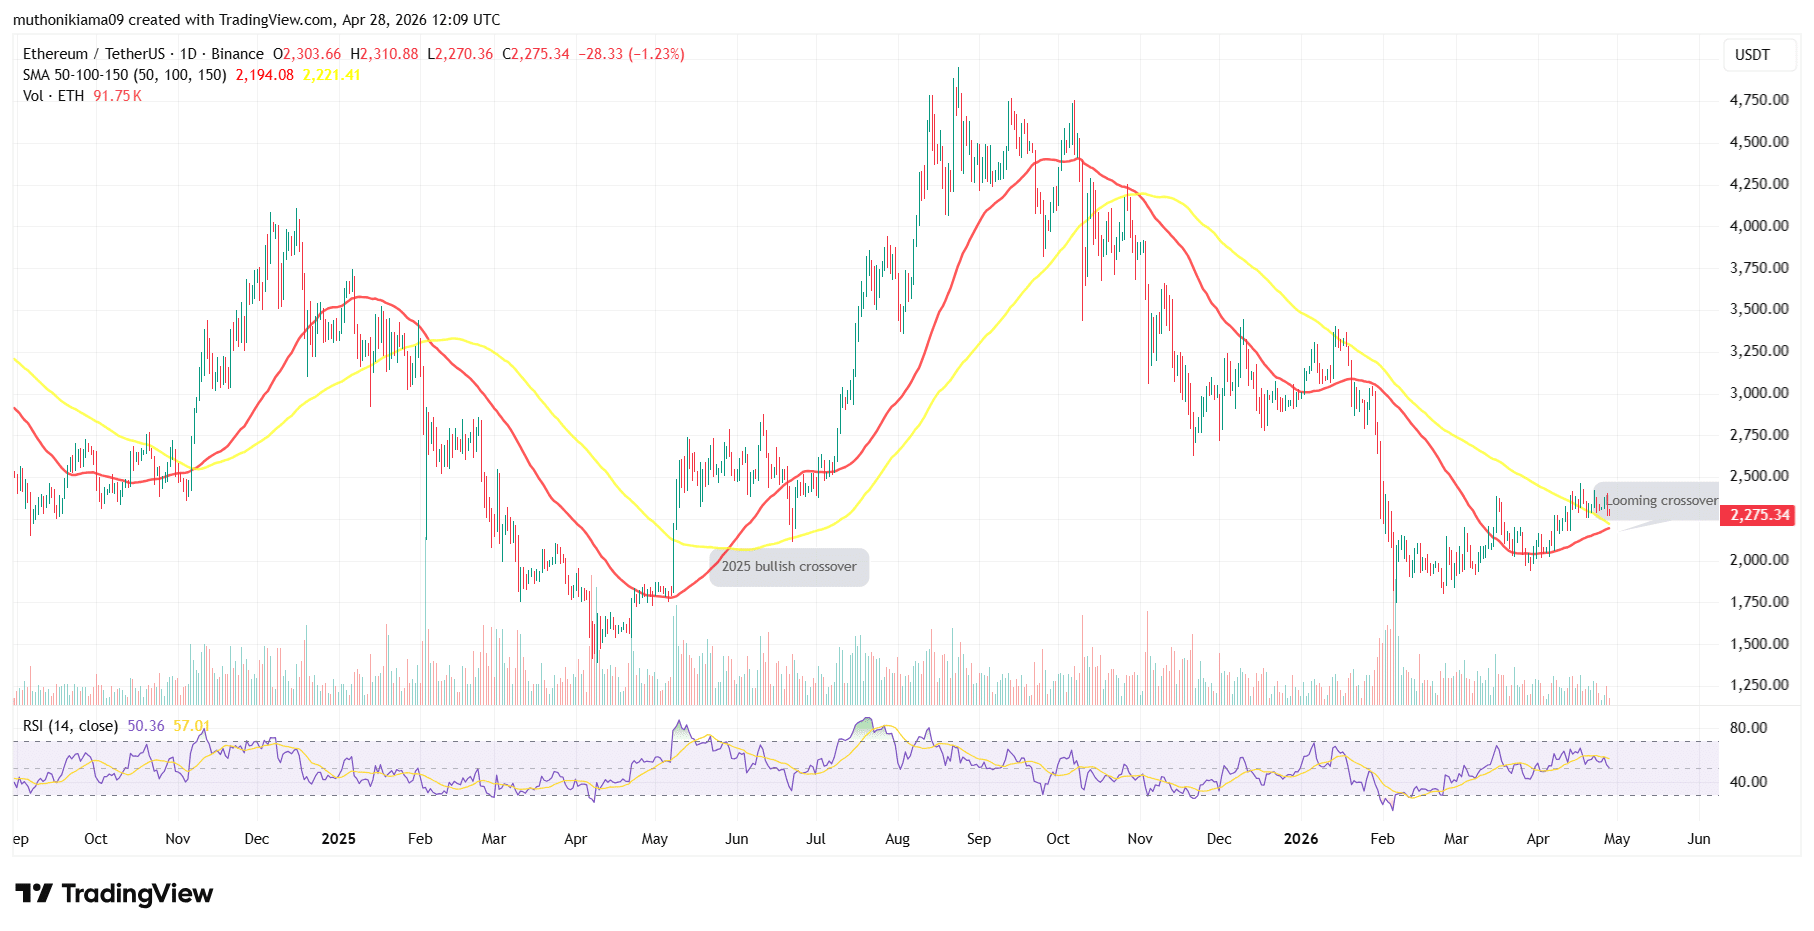Select the Ethereum / TetherUS symbol title
The width and height of the screenshot is (1814, 931).
[x=94, y=54]
